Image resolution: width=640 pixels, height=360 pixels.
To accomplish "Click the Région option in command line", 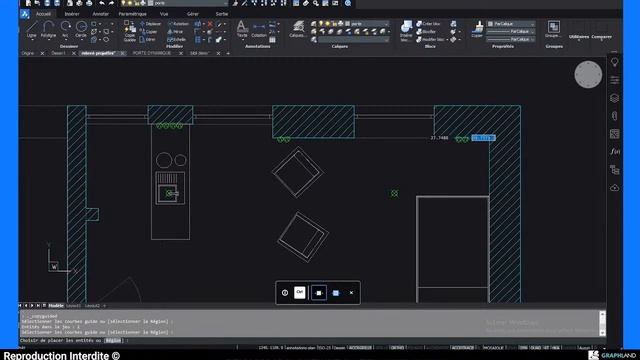I will point(113,340).
